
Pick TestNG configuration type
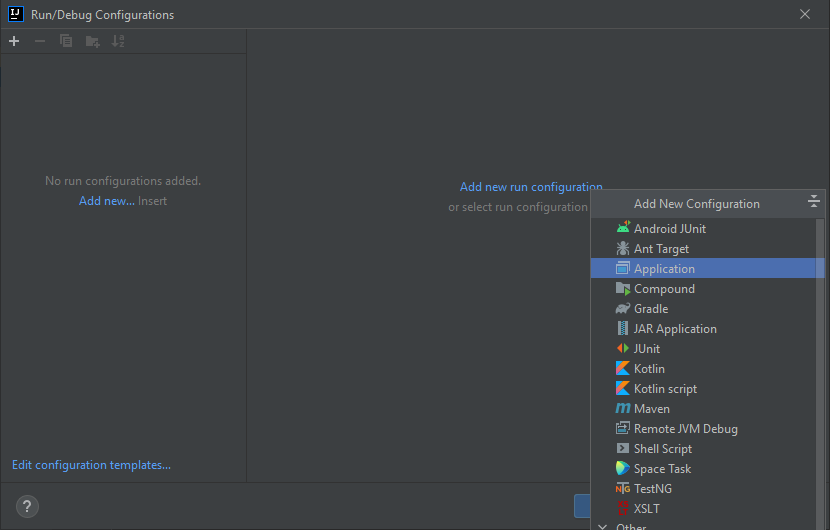(x=703, y=489)
